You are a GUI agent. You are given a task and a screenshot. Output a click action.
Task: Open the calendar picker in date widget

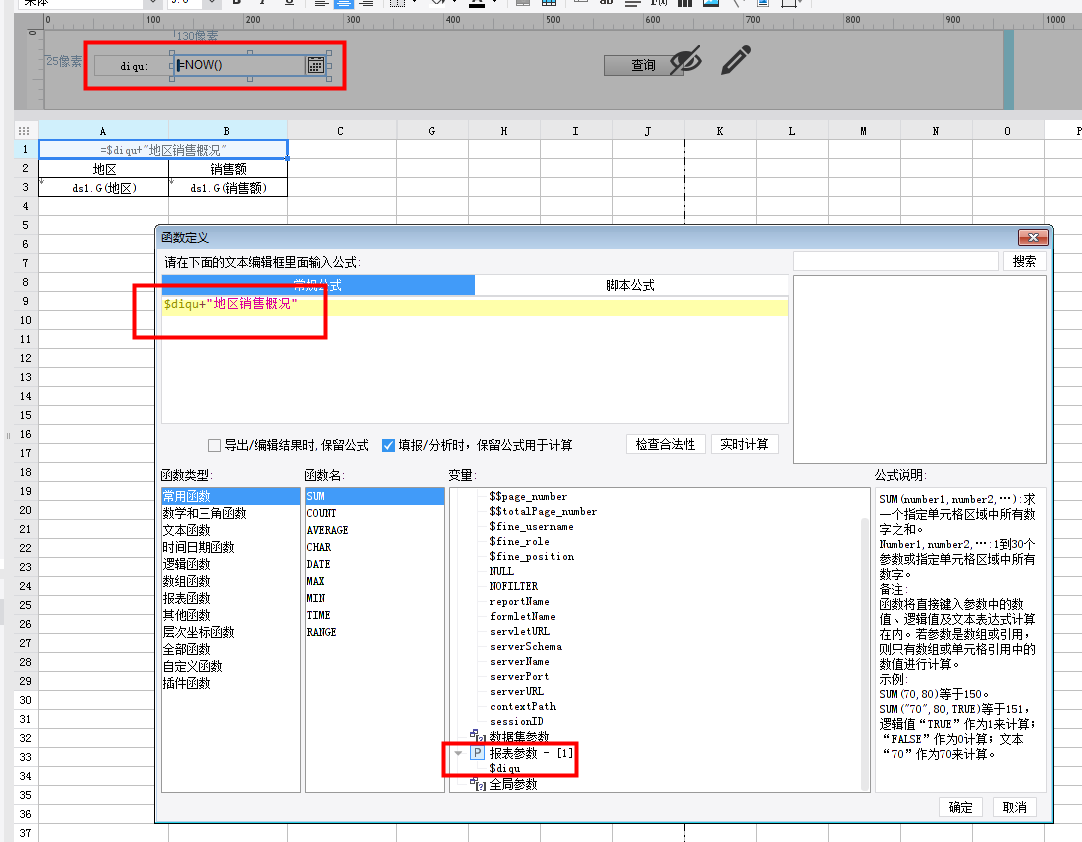315,66
